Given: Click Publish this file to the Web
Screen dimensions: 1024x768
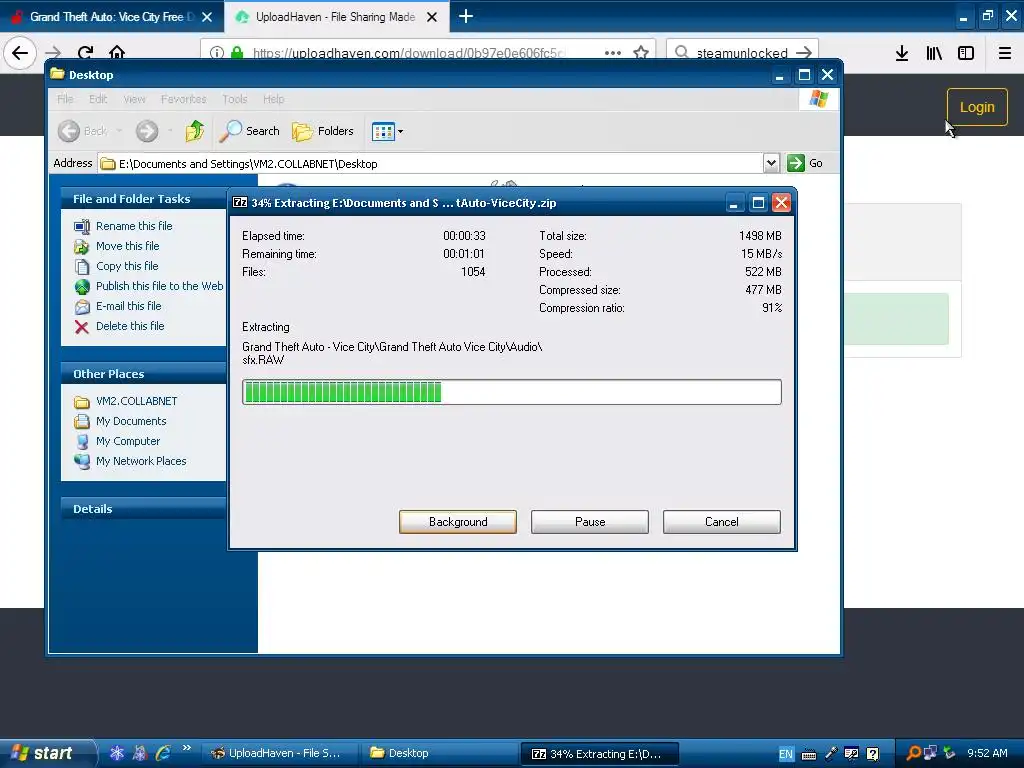Looking at the screenshot, I should click(159, 286).
